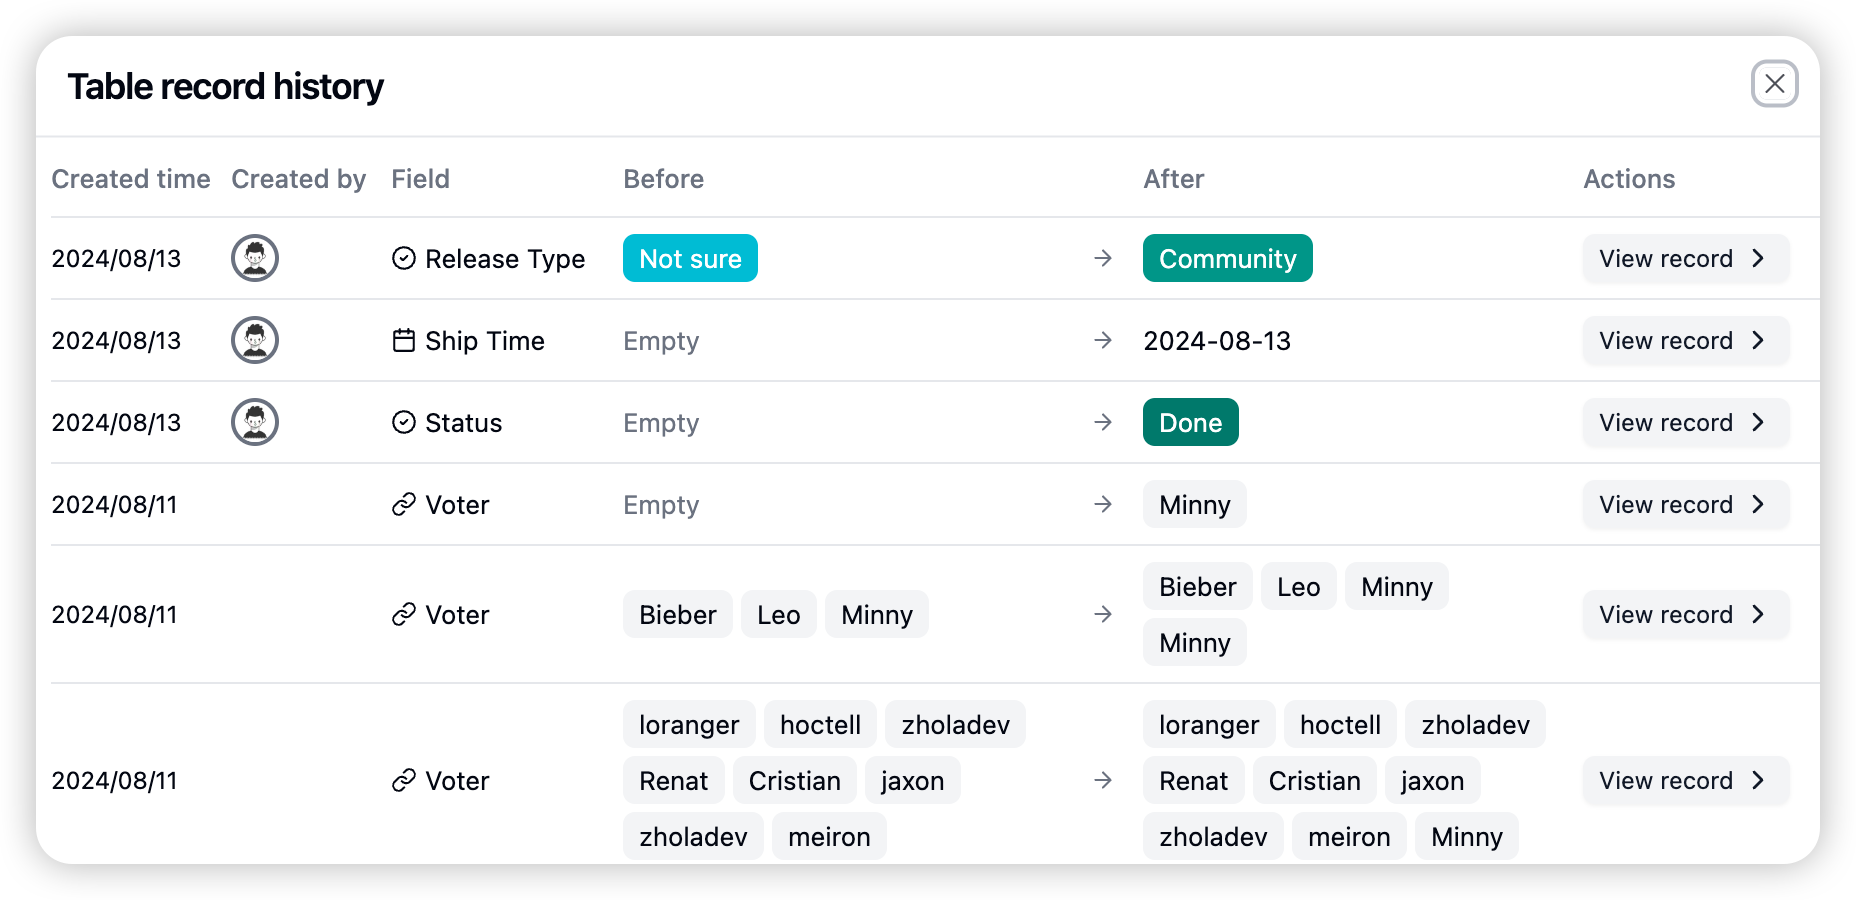The width and height of the screenshot is (1856, 900).
Task: Select the green Community tag
Action: 1227,258
